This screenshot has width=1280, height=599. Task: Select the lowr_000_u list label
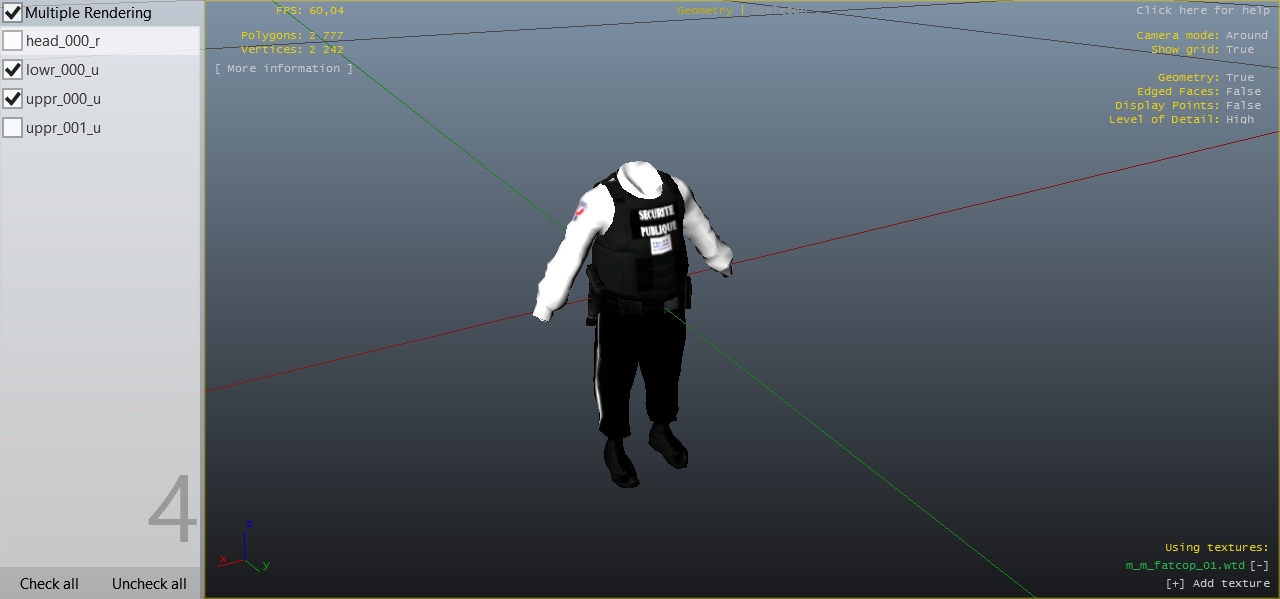[x=62, y=70]
